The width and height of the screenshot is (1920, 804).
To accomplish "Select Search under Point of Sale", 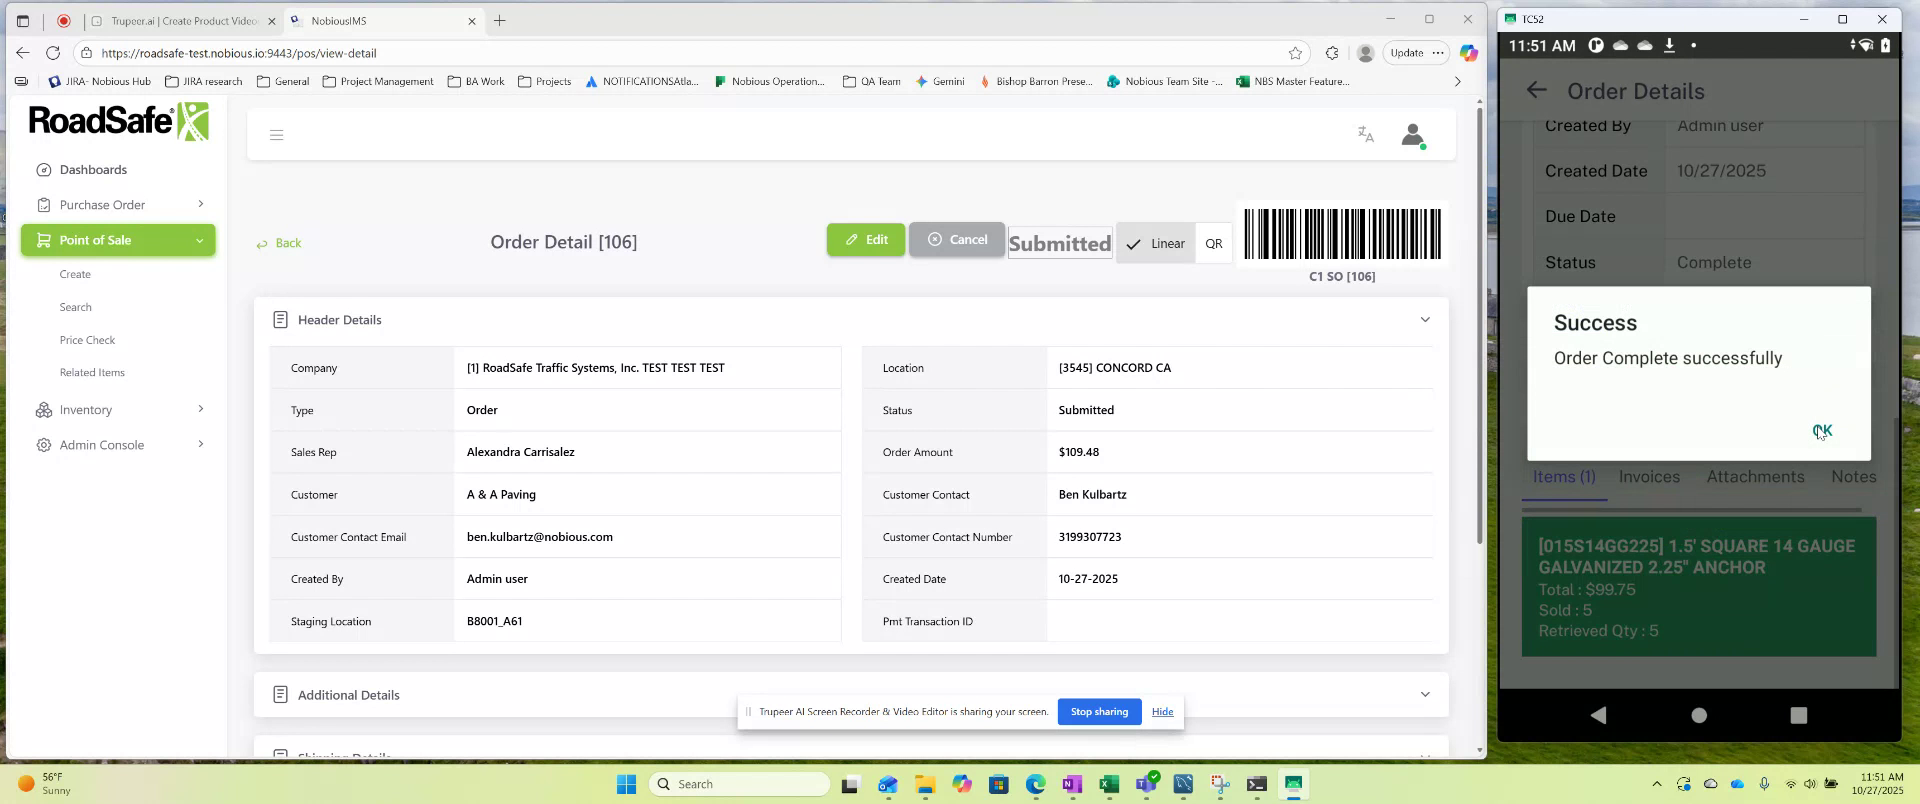I will 75,307.
